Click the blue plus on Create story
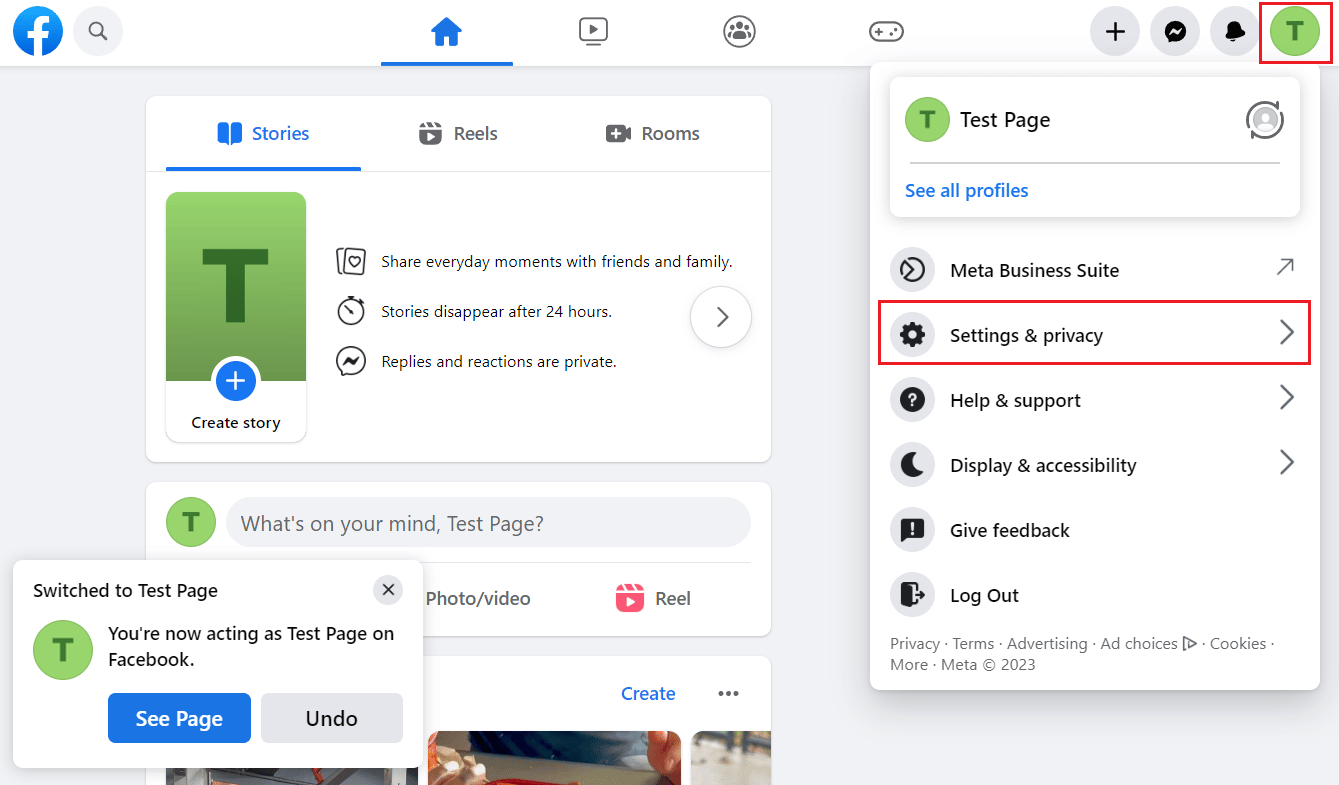 coord(236,381)
